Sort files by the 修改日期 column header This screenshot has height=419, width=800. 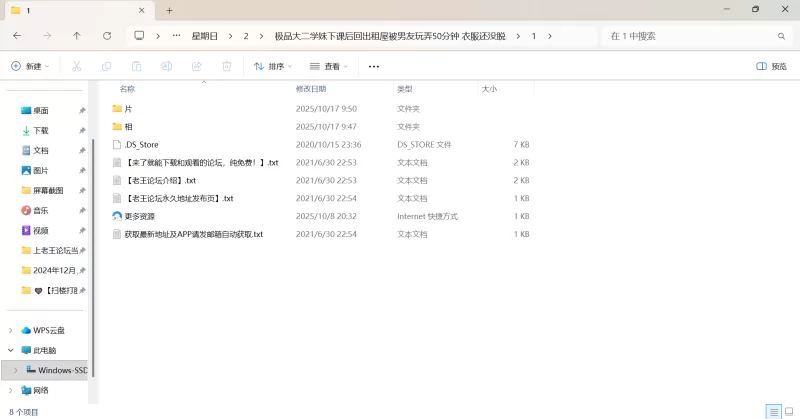[318, 89]
